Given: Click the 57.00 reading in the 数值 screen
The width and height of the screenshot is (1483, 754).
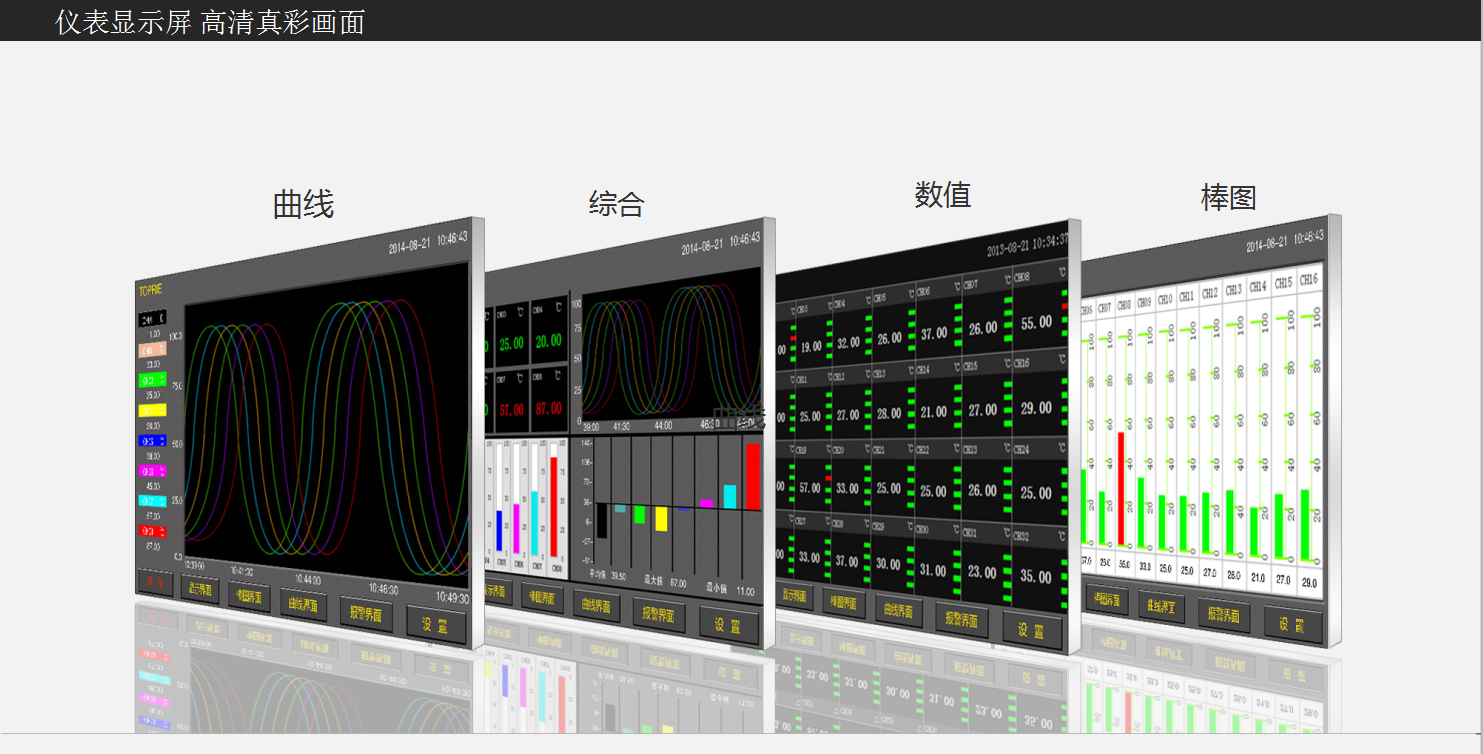Looking at the screenshot, I should pyautogui.click(x=811, y=488).
